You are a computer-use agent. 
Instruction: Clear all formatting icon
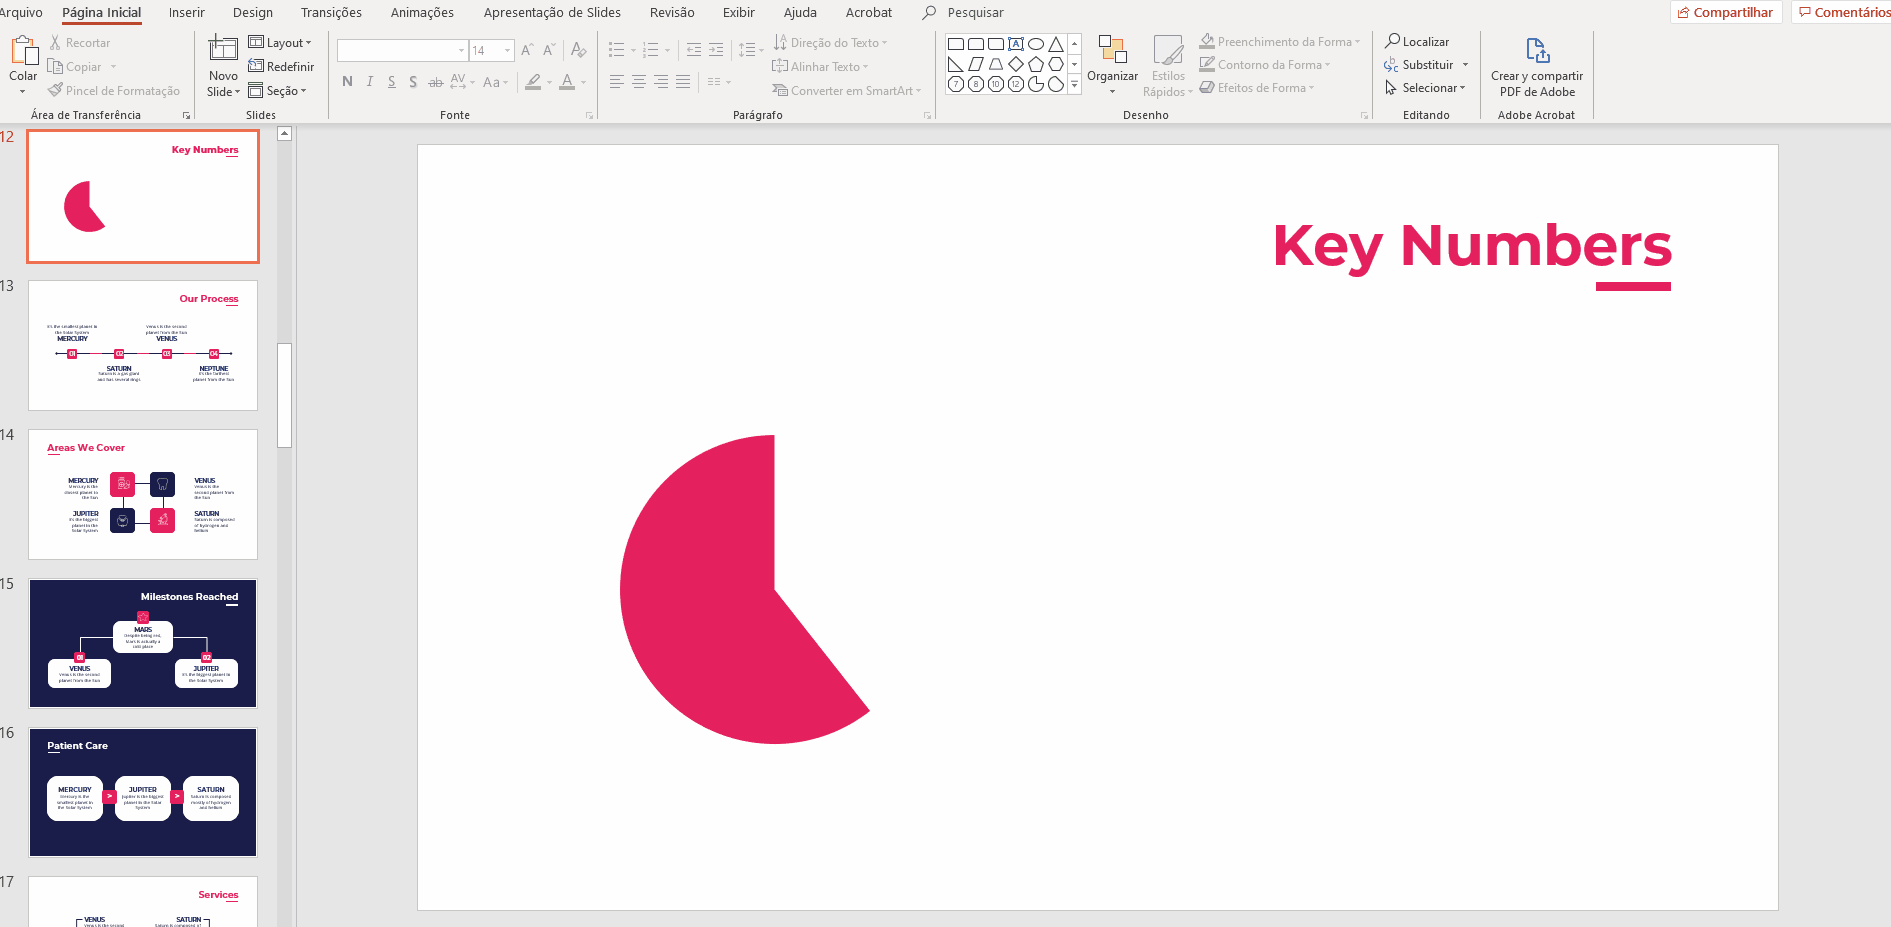click(578, 50)
